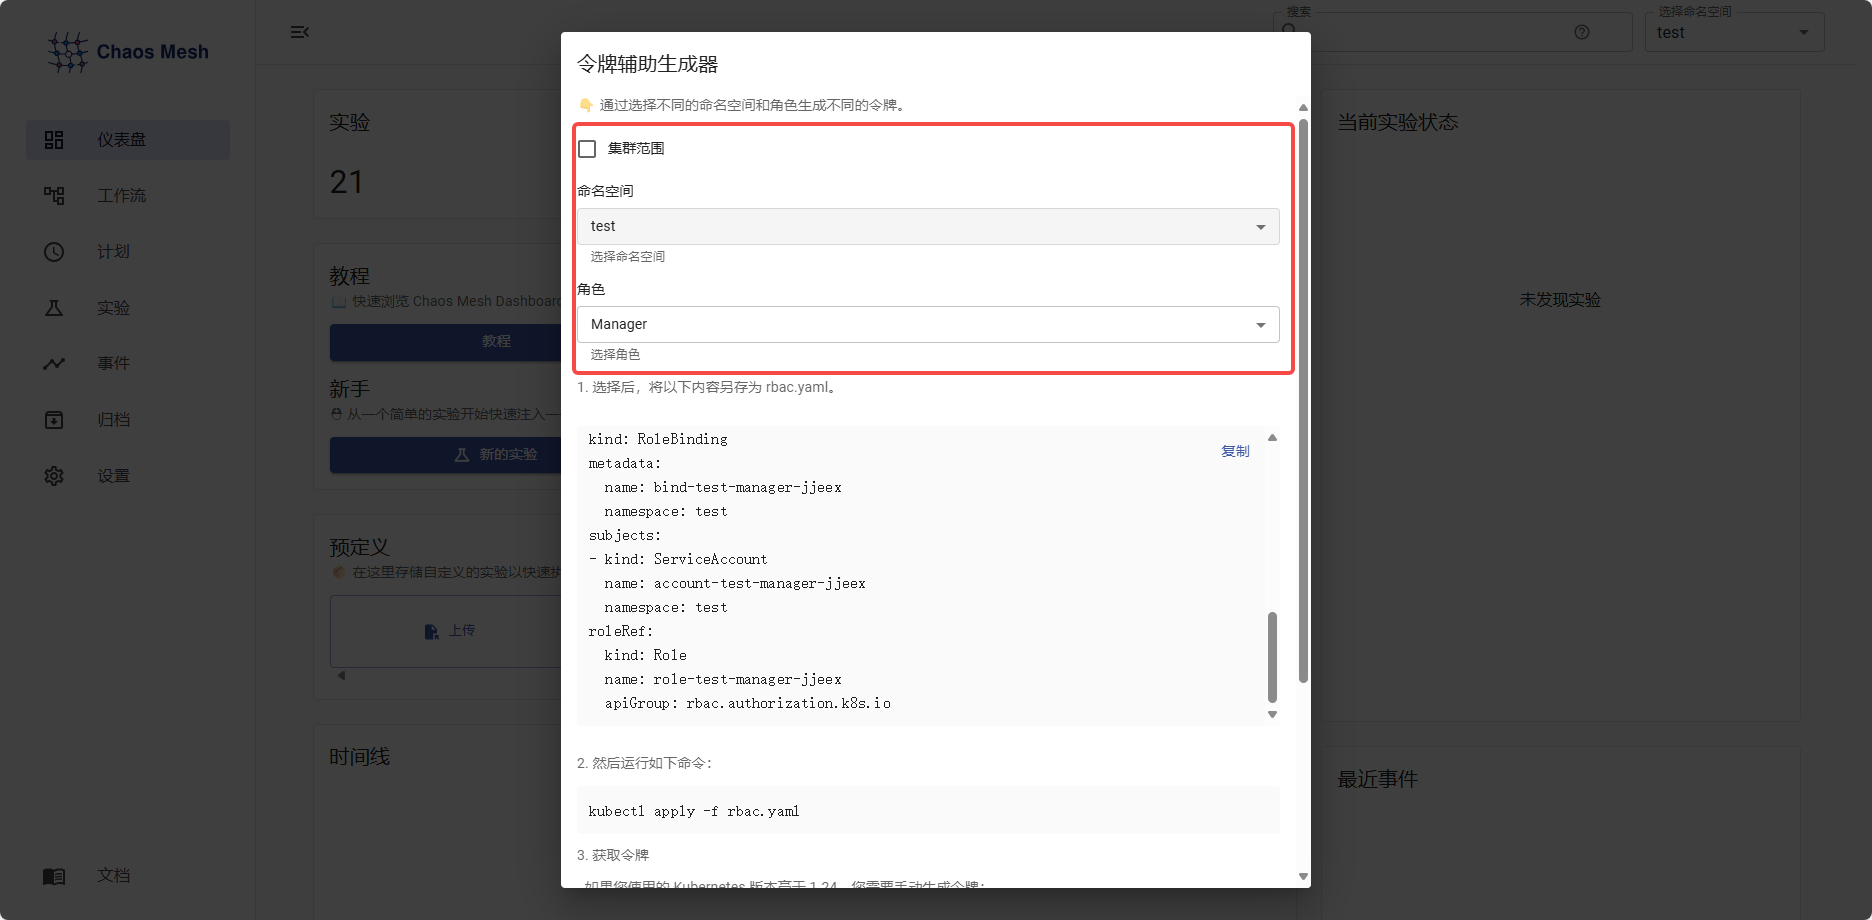Click the experiment count 21
Viewport: 1872px width, 920px height.
[x=346, y=182]
